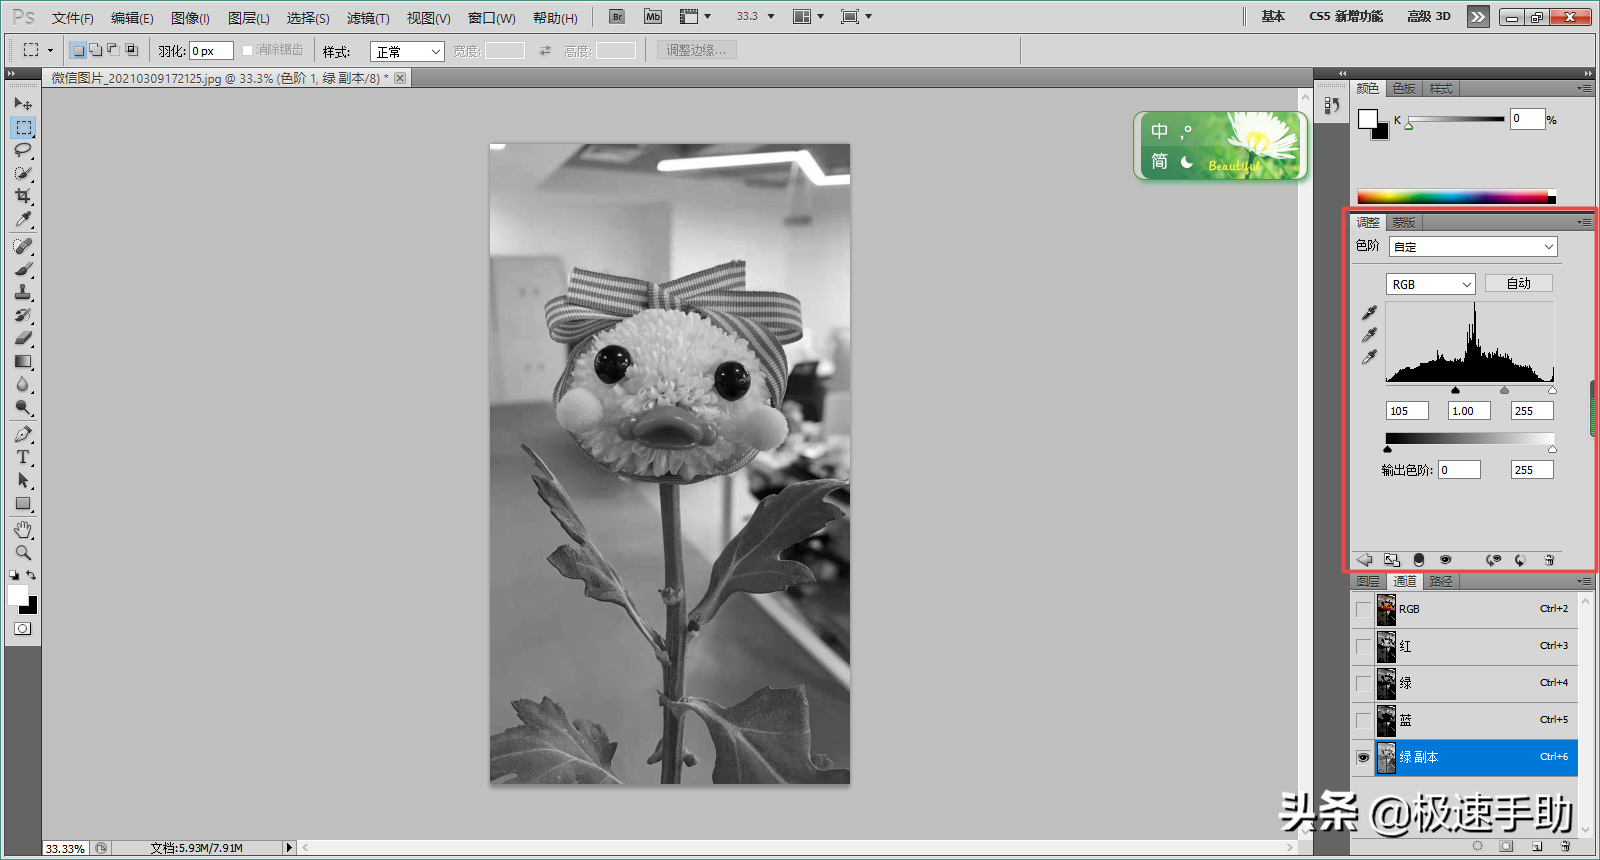Open the tool preset picker arrow
The image size is (1600, 860).
point(50,50)
